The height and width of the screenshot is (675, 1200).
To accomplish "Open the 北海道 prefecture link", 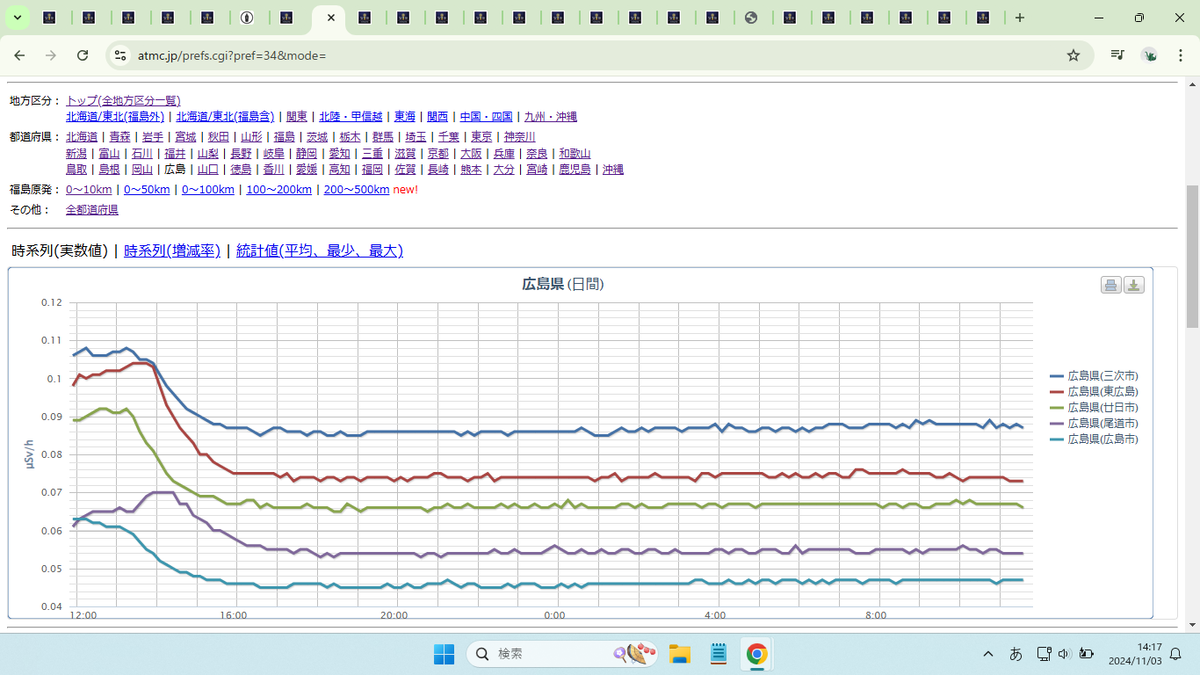I will pos(82,137).
